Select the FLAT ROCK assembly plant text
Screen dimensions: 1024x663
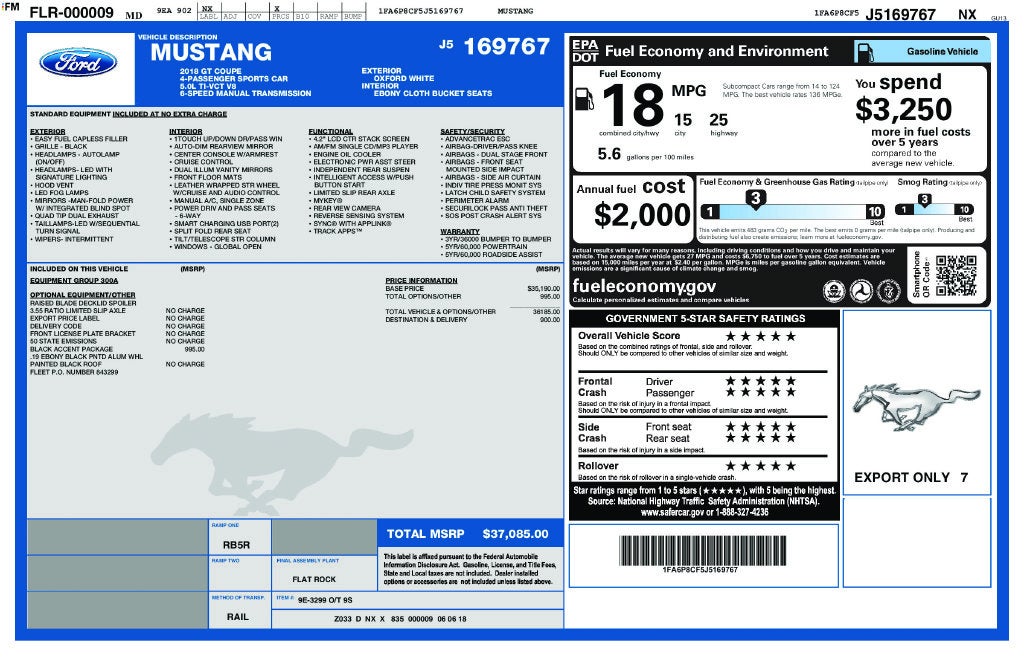[314, 579]
